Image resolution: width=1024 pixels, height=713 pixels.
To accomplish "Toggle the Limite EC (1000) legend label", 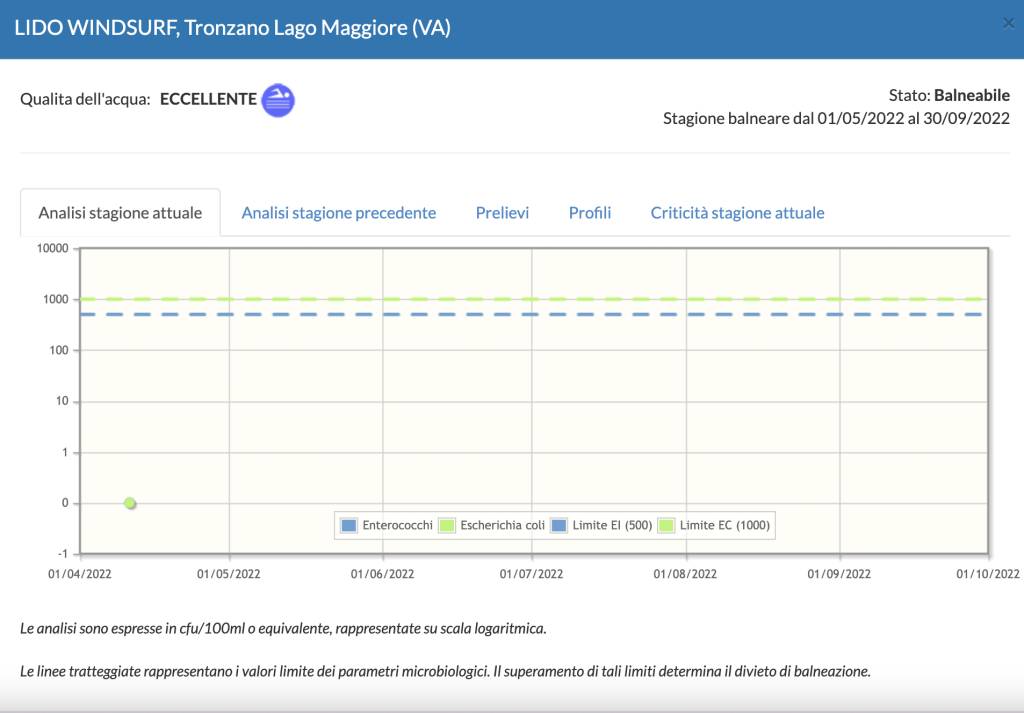I will 724,525.
